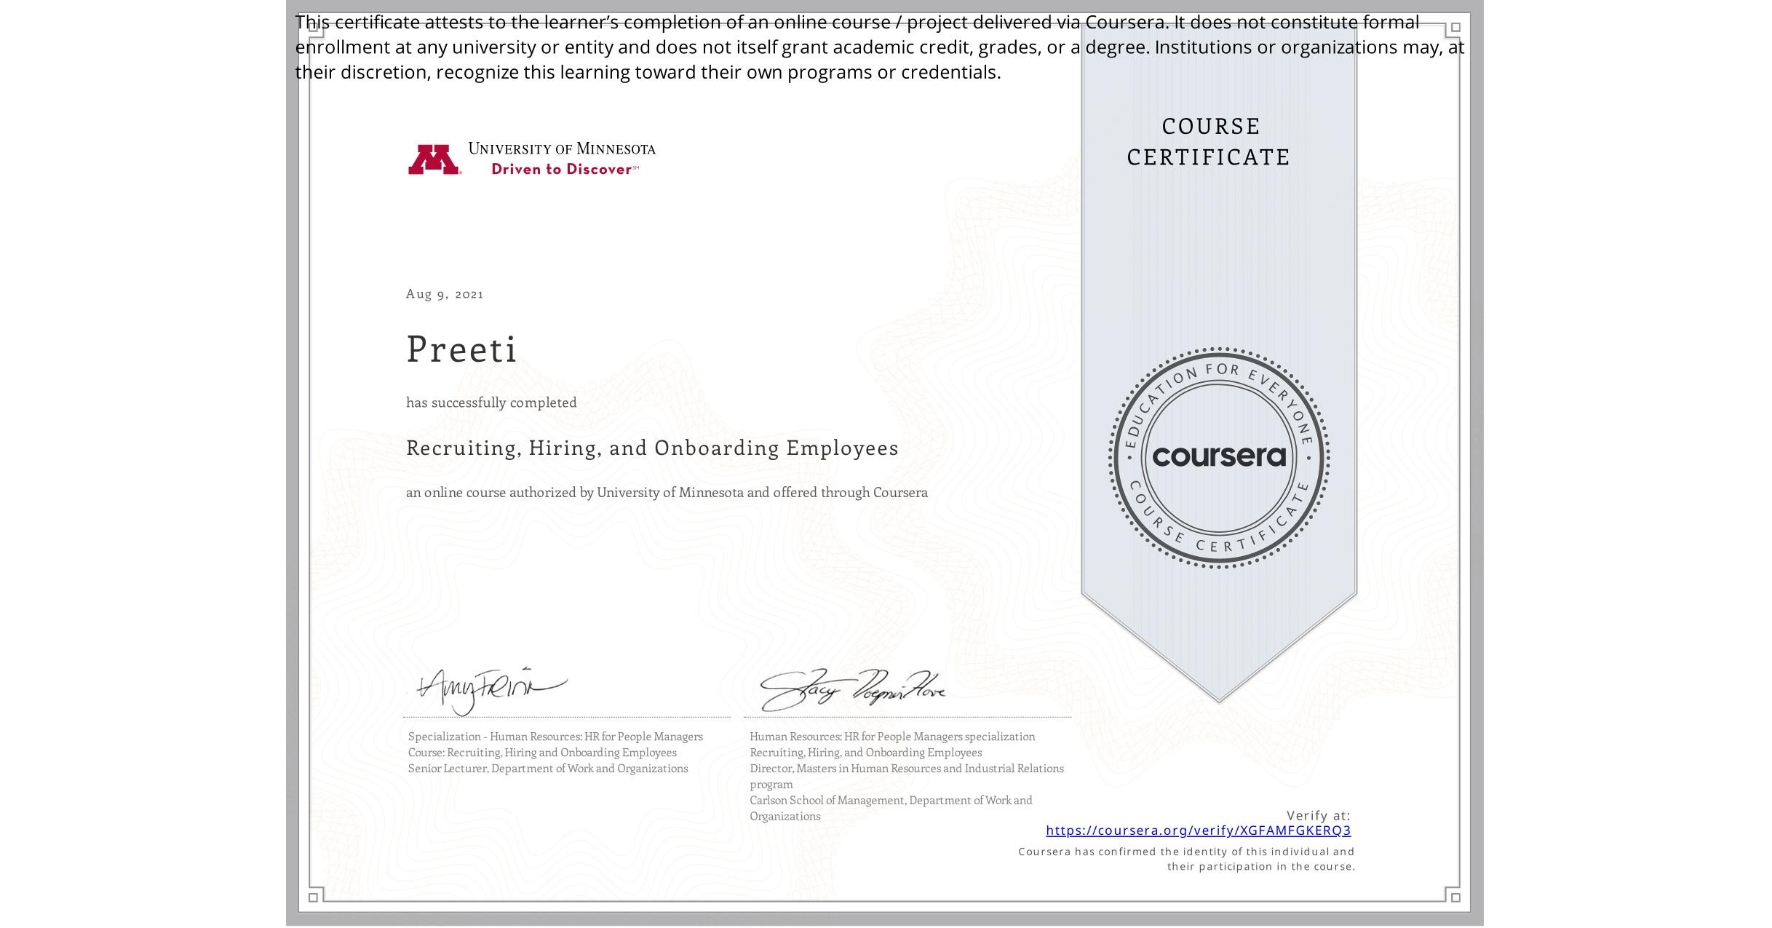Click 'Senior Lecturer, Department of Work and Organizations'
1772x928 pixels.
pyautogui.click(x=548, y=768)
